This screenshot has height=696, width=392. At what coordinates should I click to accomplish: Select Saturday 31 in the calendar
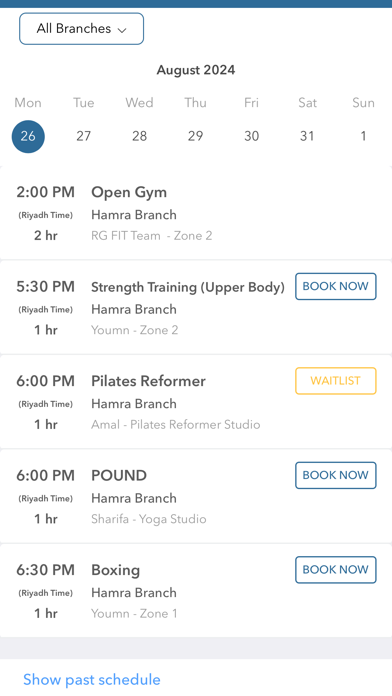(307, 136)
